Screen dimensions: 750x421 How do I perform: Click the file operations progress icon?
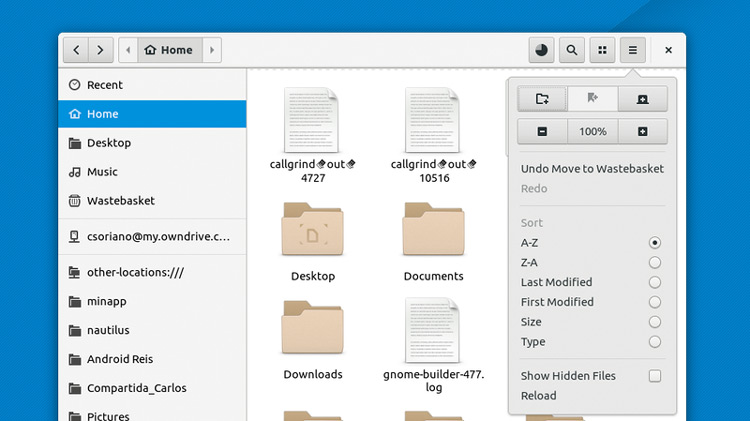click(x=541, y=50)
